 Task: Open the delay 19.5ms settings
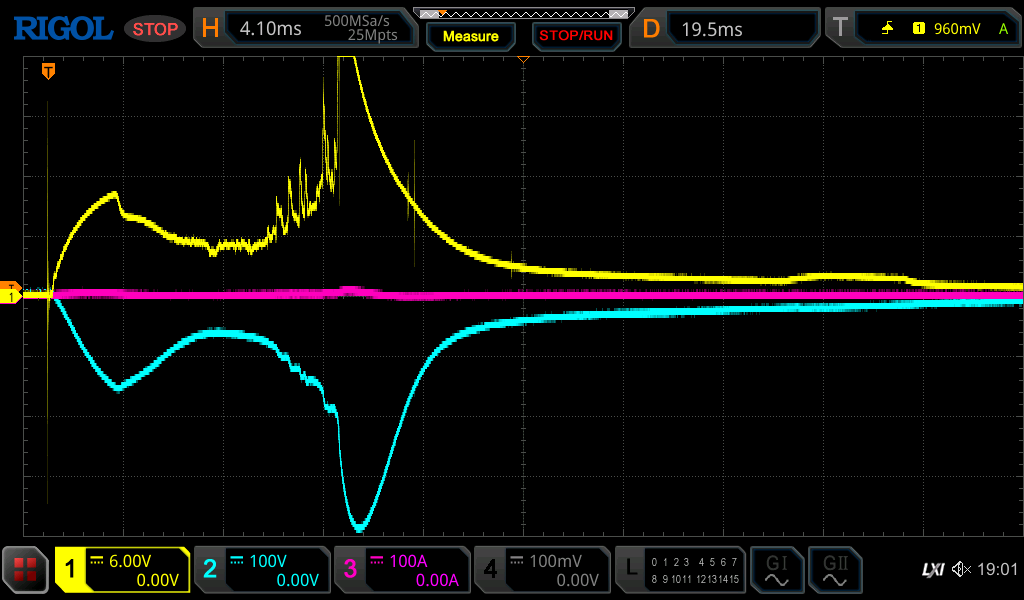pyautogui.click(x=728, y=29)
